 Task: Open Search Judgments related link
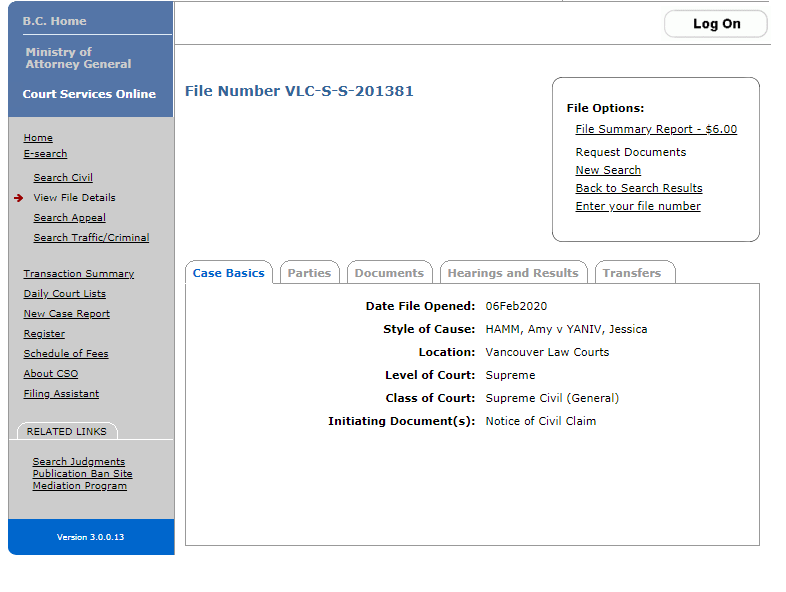coord(79,462)
